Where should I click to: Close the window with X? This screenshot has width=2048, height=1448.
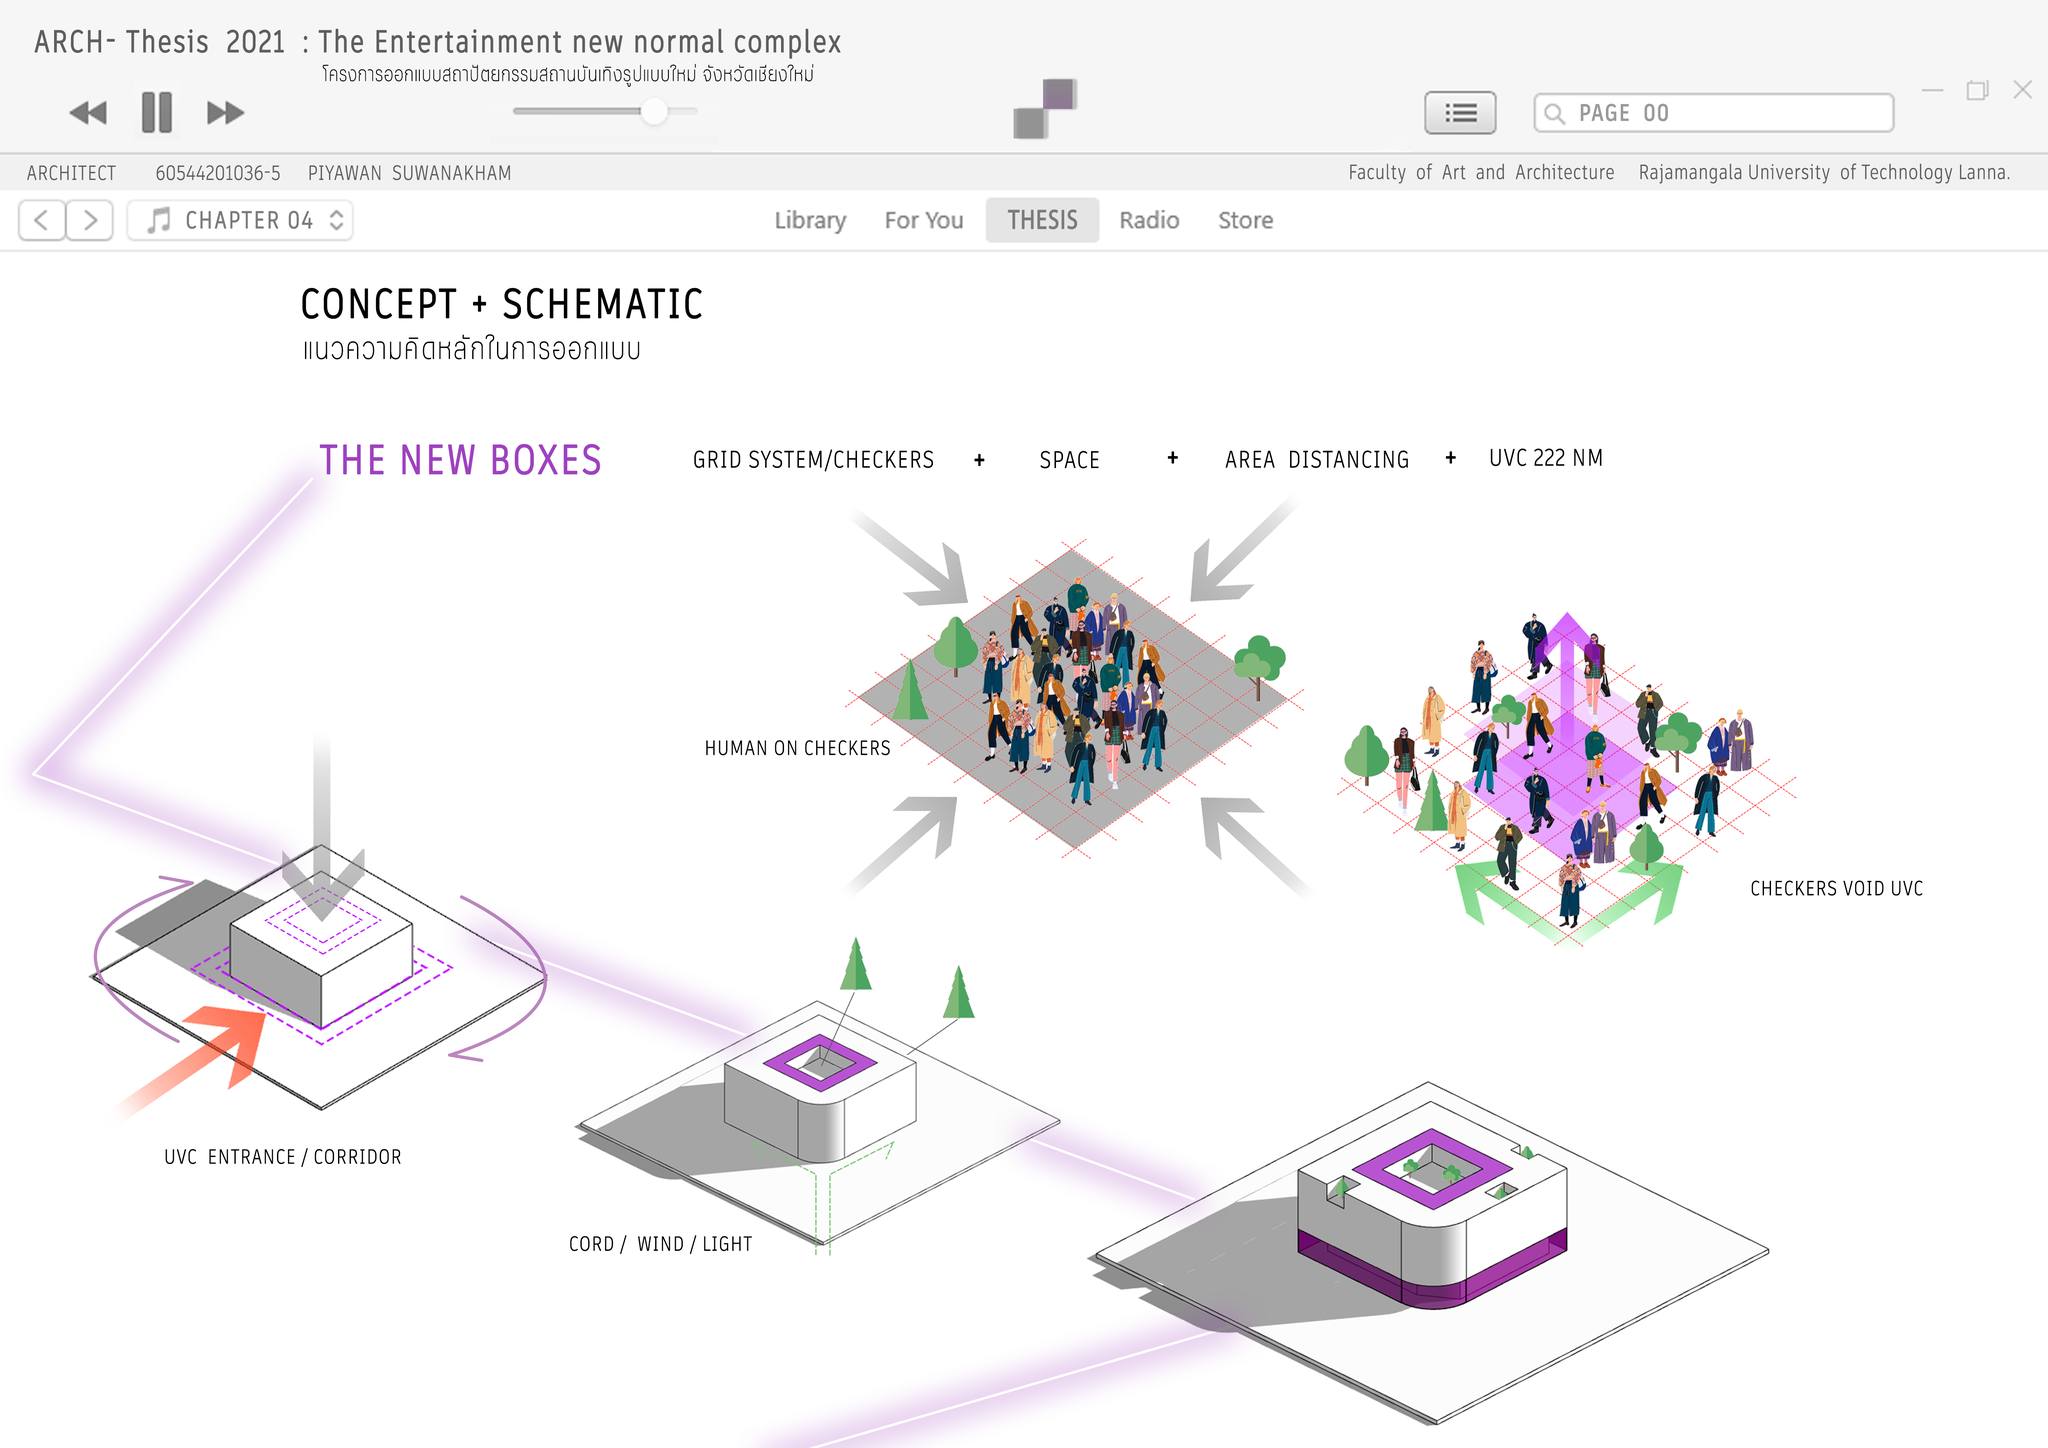2022,90
